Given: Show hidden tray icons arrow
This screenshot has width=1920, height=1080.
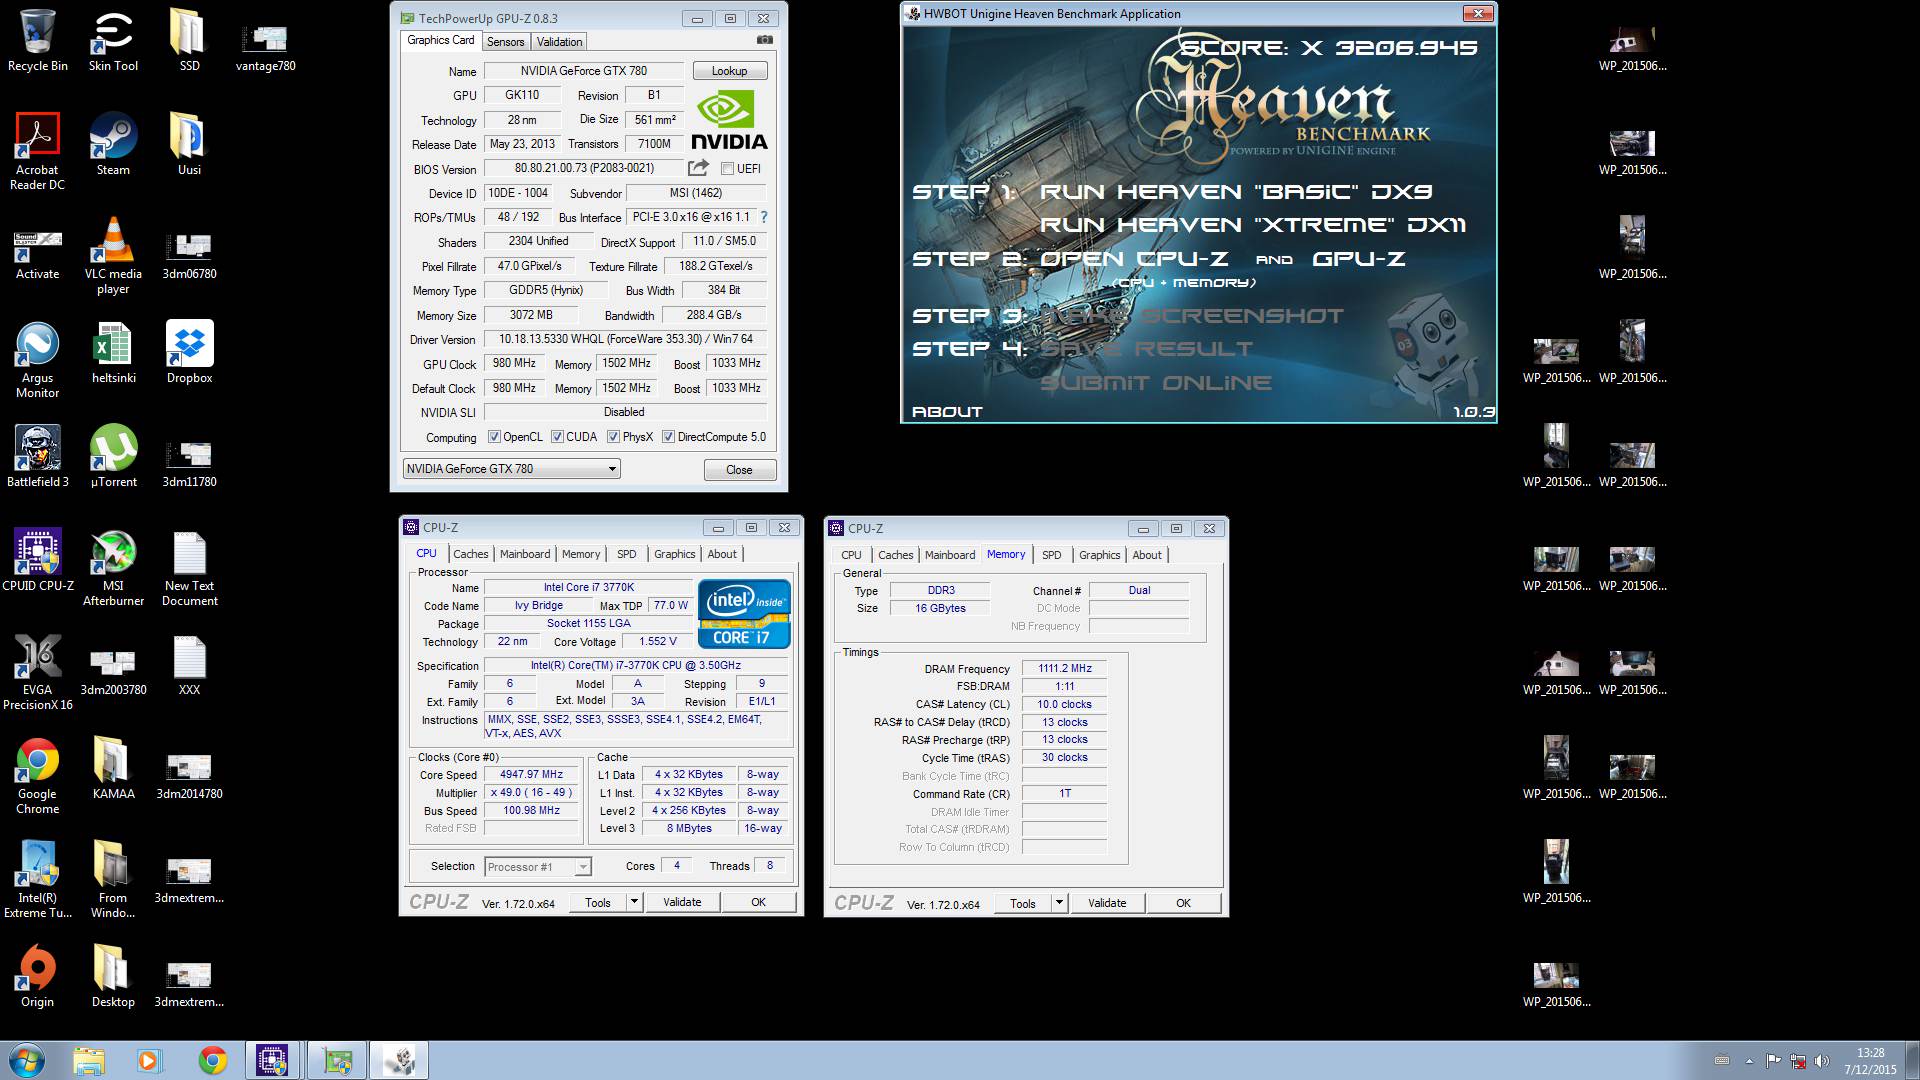Looking at the screenshot, I should pos(1749,1061).
